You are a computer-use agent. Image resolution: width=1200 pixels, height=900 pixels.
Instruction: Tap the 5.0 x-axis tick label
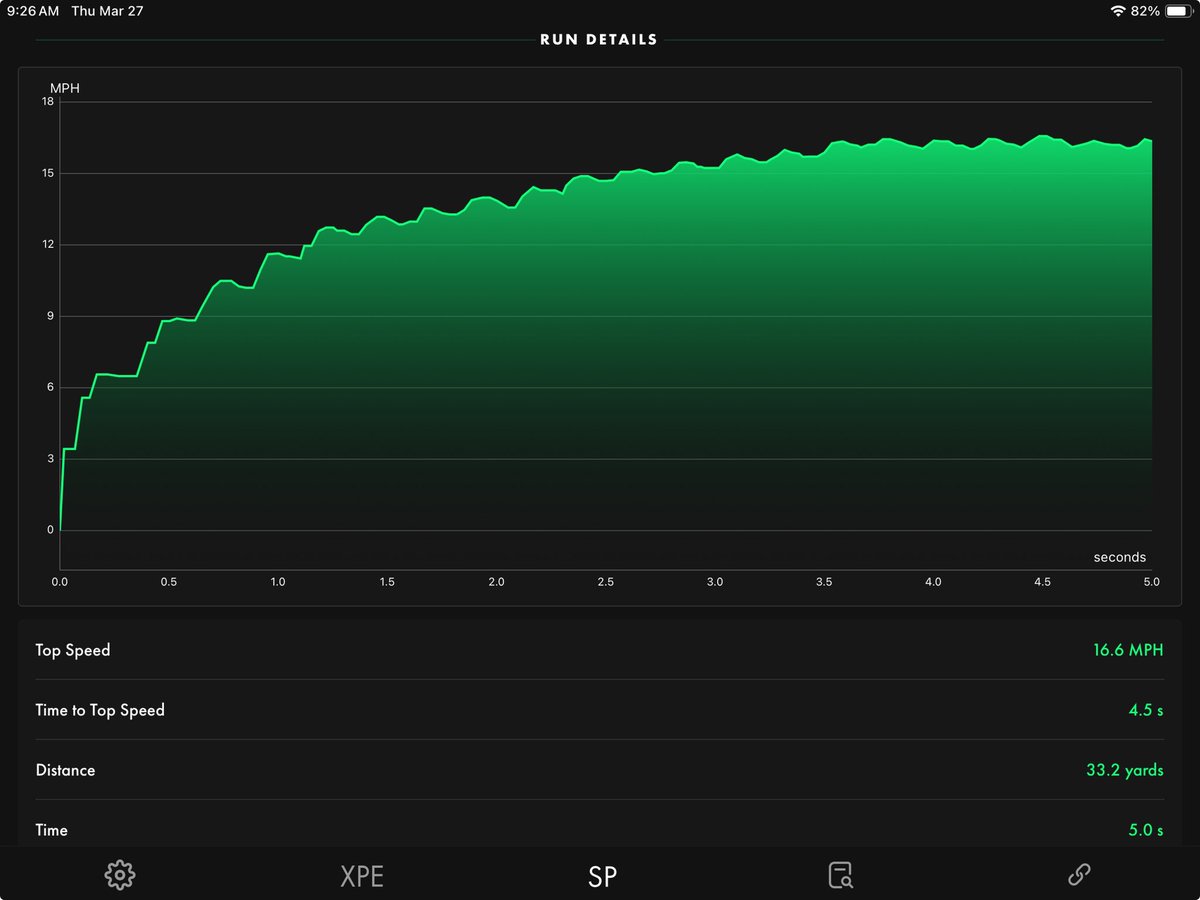[x=1151, y=582]
